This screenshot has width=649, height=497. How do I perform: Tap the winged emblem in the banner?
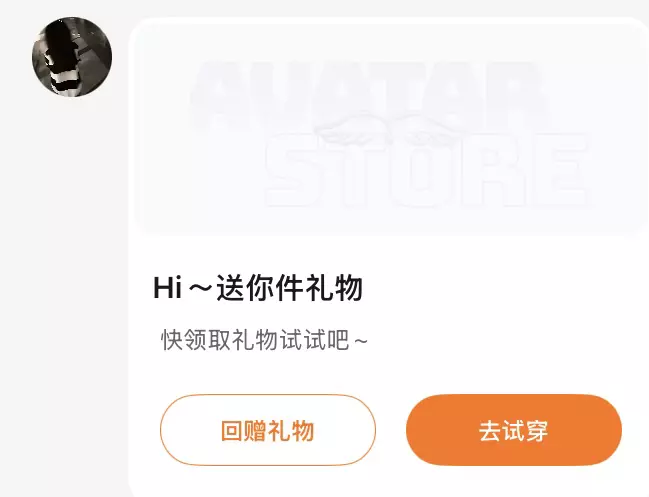pyautogui.click(x=391, y=129)
